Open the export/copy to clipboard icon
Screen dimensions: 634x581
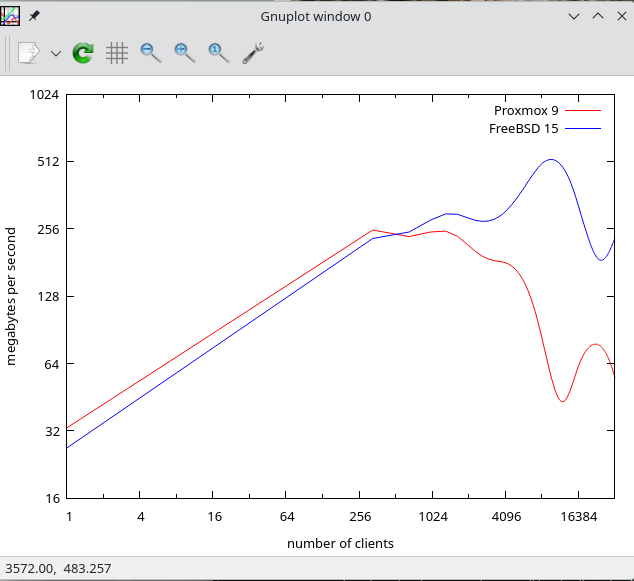(x=28, y=53)
